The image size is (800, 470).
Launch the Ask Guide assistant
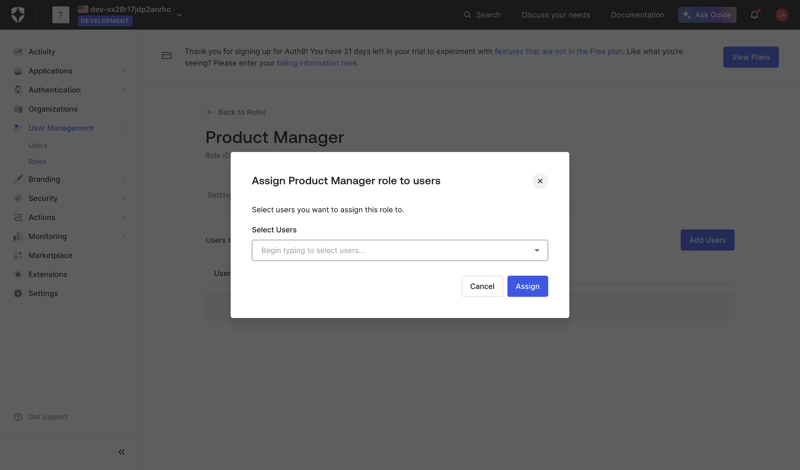[707, 15]
